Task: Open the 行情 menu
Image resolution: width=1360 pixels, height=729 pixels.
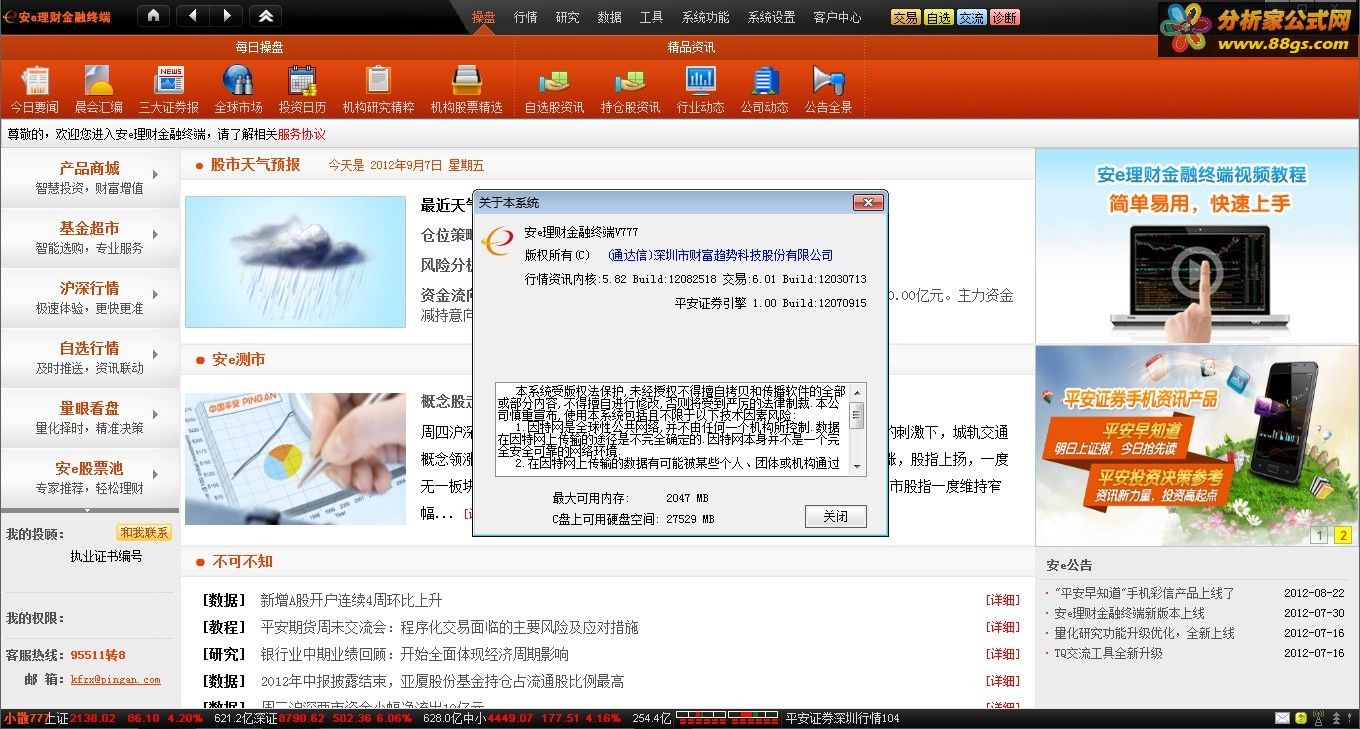Action: (x=526, y=17)
